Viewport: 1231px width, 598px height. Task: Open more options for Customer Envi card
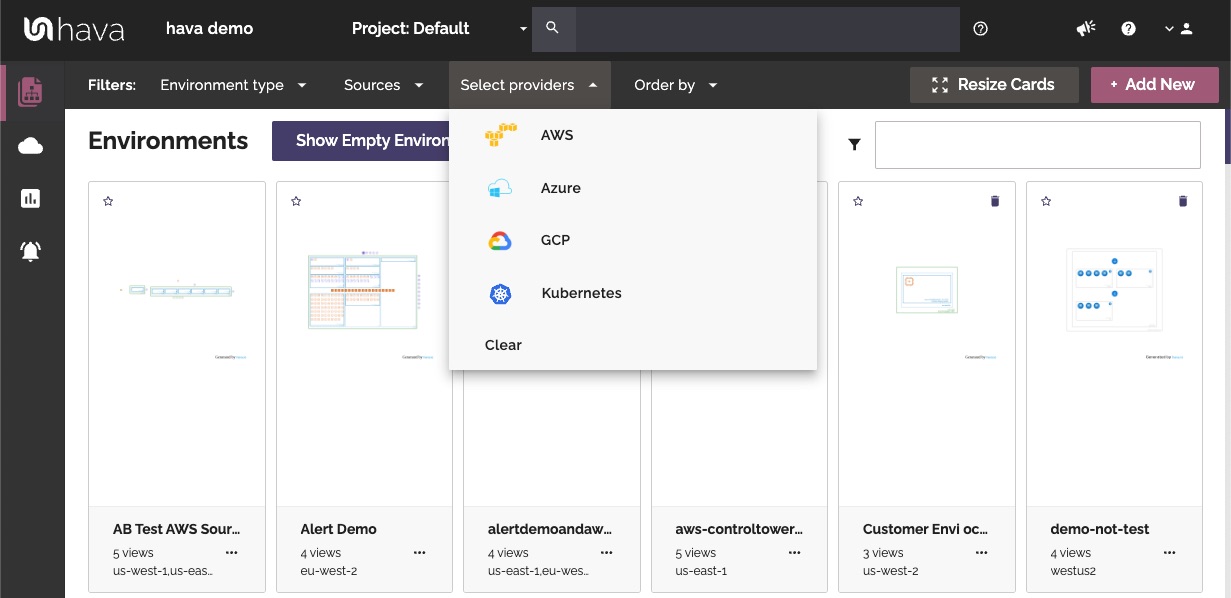click(982, 552)
